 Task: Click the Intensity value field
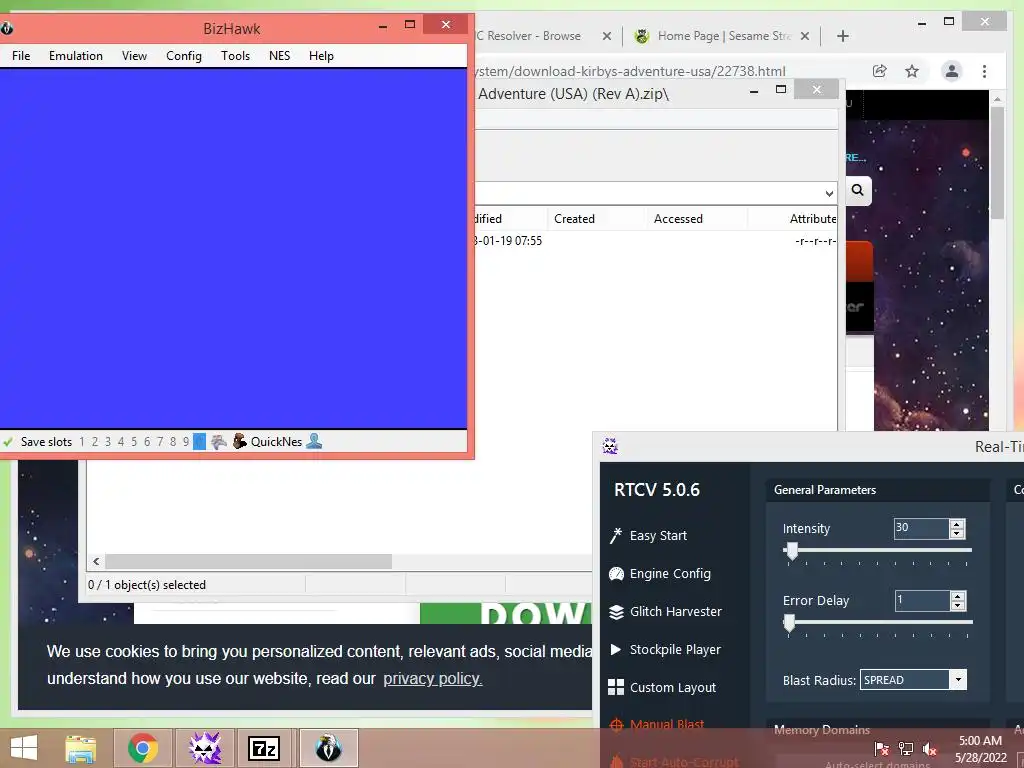921,528
